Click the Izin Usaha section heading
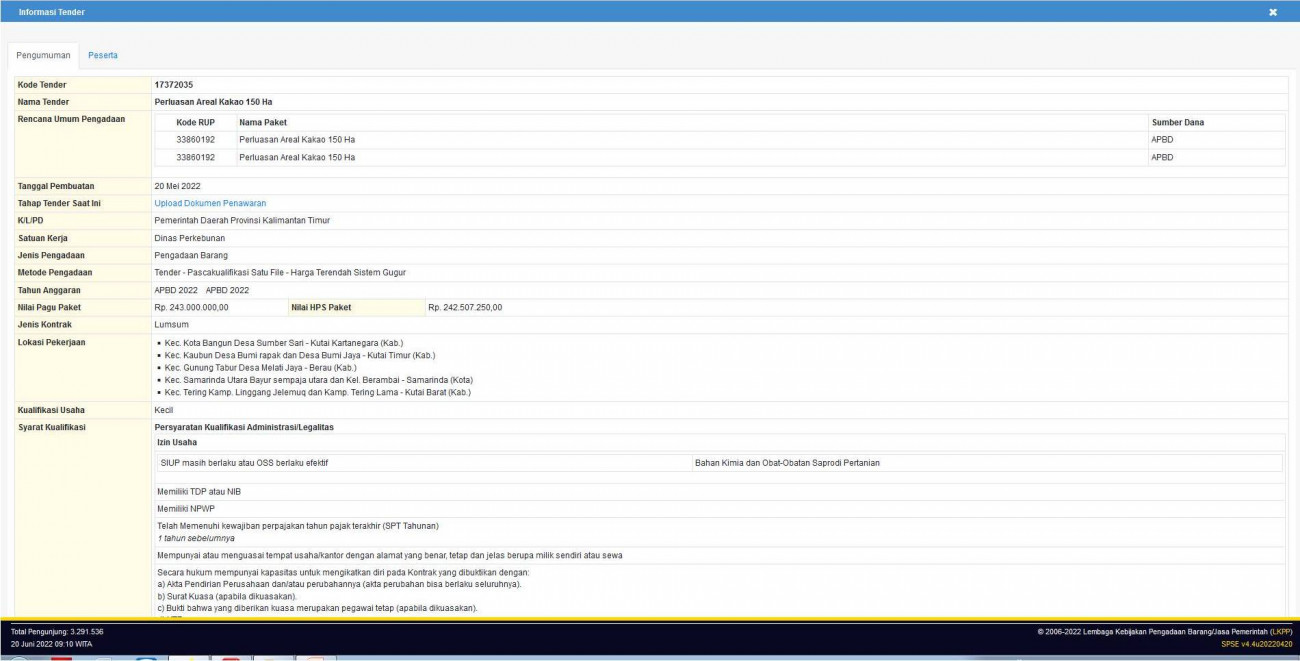 coord(175,442)
